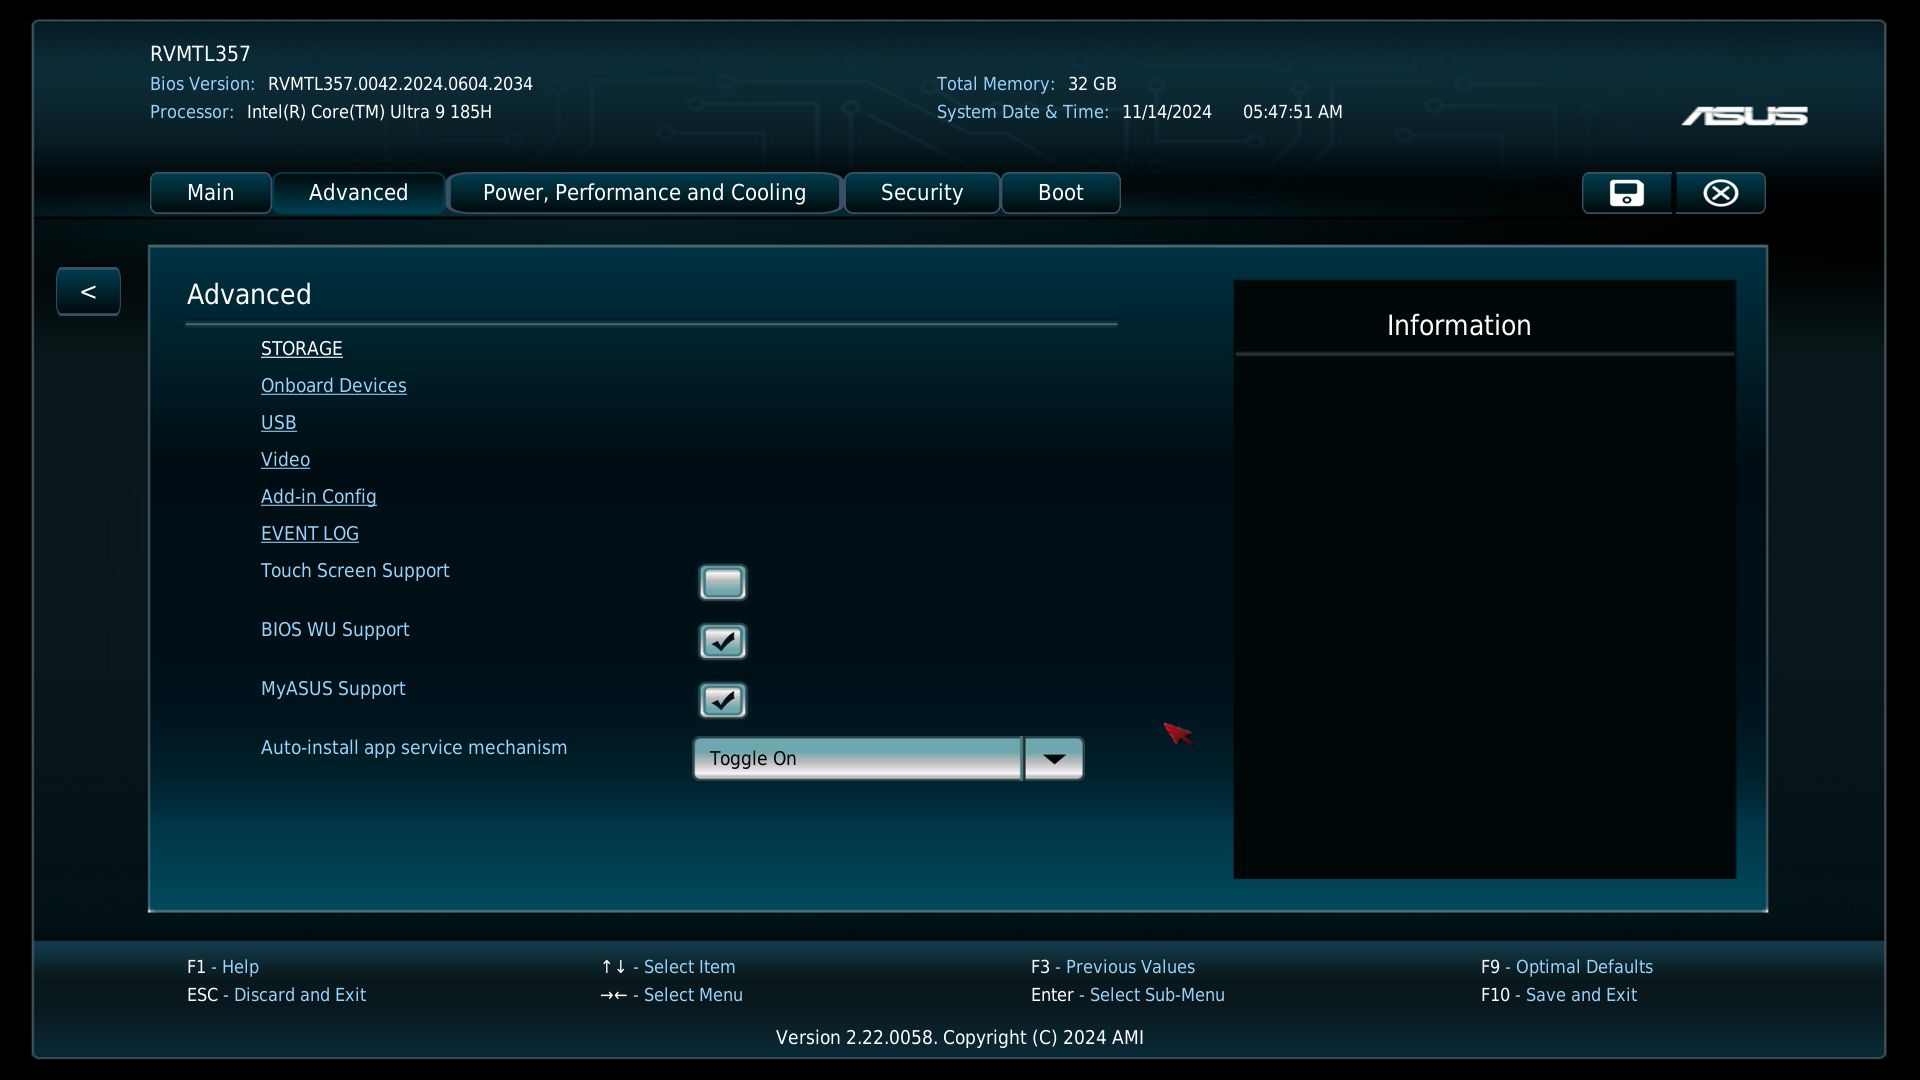This screenshot has height=1080, width=1920.
Task: Click the circled X exit icon
Action: click(1720, 193)
